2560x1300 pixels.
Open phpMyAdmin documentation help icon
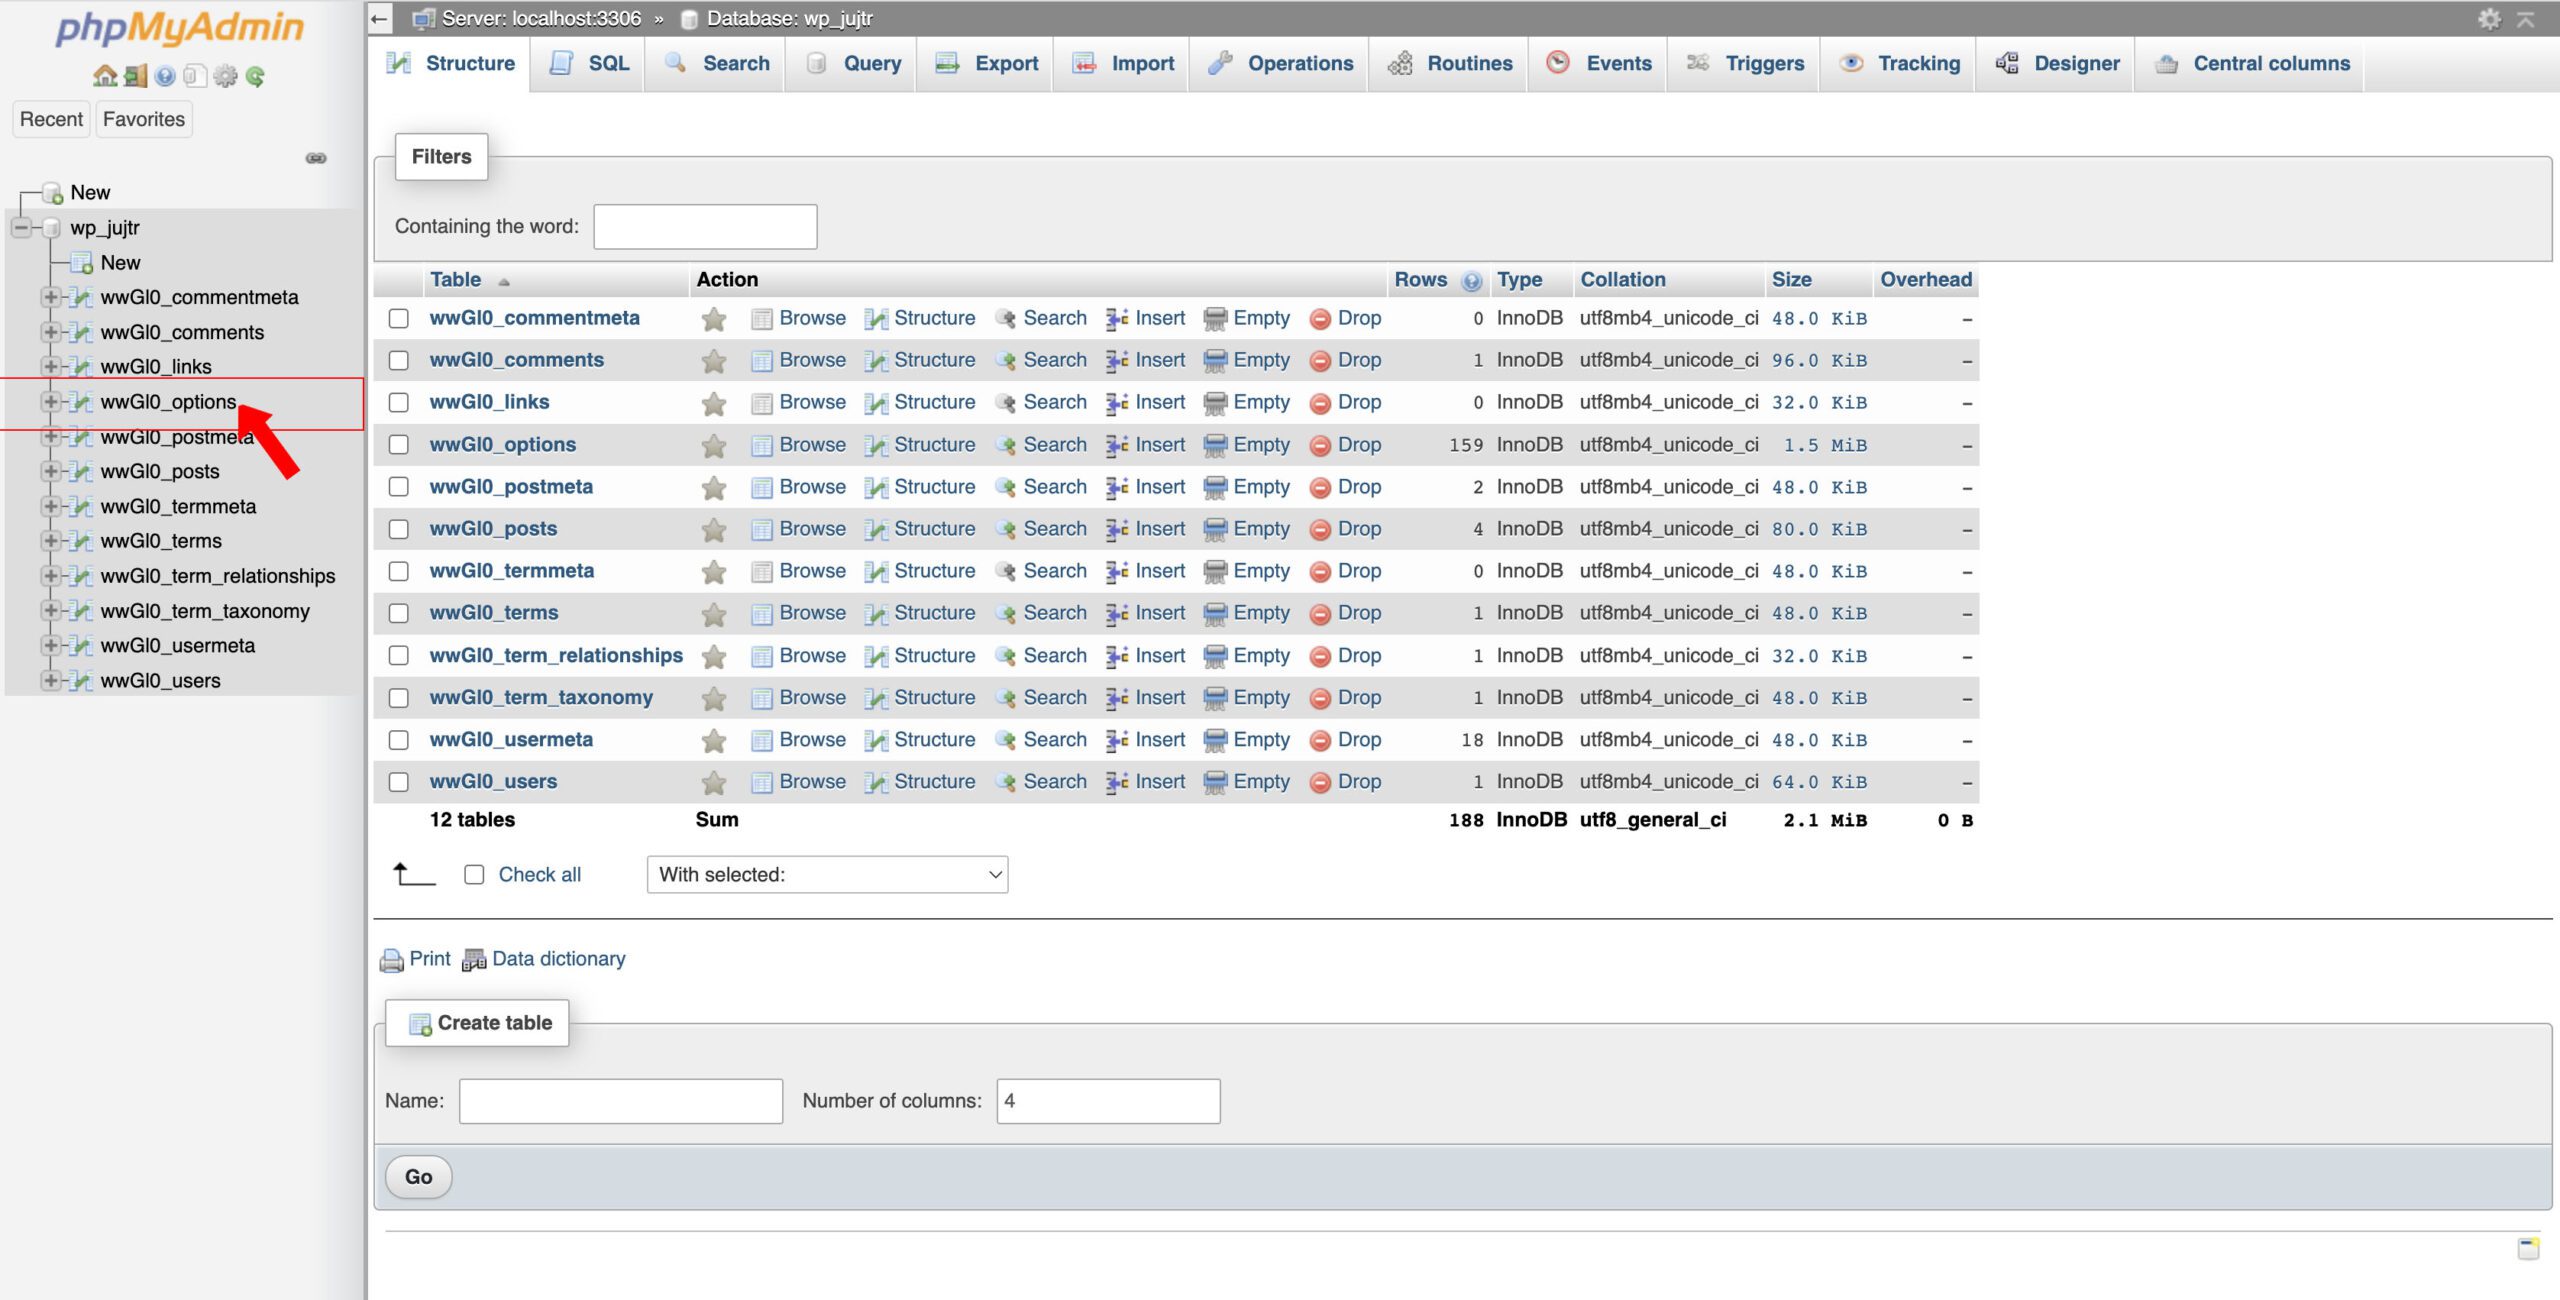click(x=165, y=76)
